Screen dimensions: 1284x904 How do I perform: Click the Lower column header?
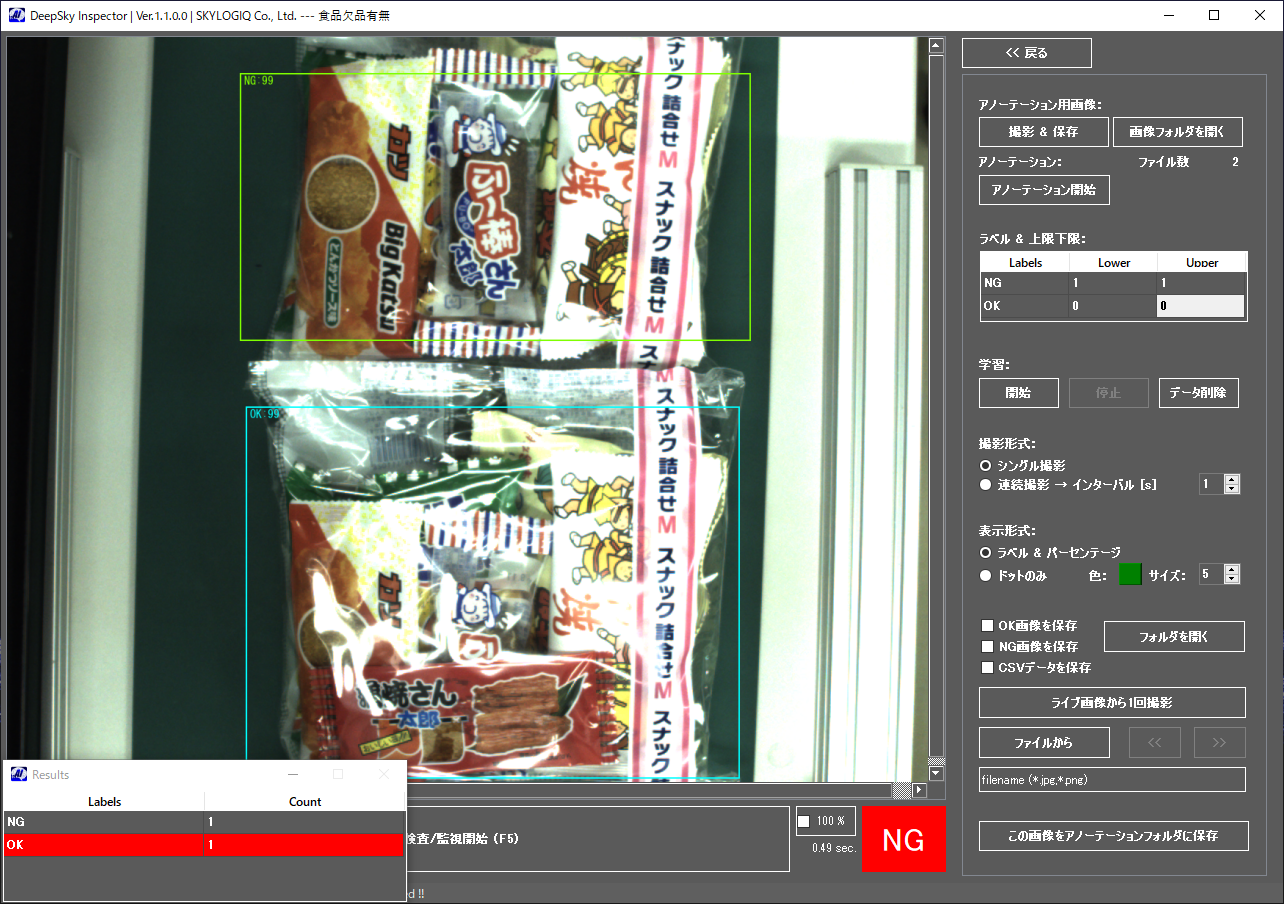click(x=1113, y=263)
